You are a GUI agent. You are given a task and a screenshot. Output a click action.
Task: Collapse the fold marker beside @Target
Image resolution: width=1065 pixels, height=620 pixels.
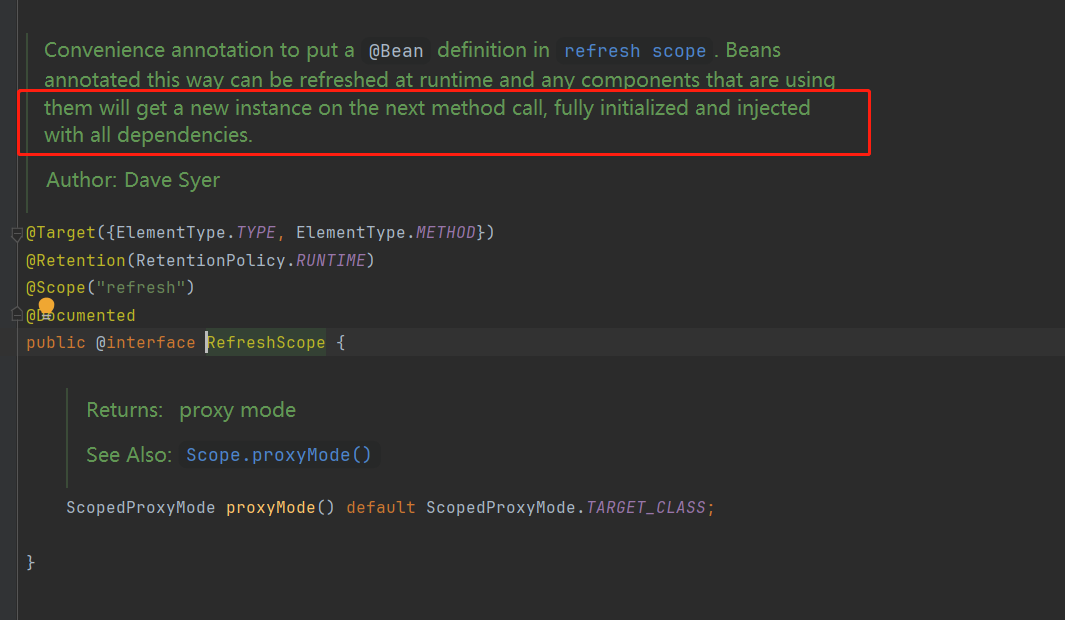tap(16, 233)
